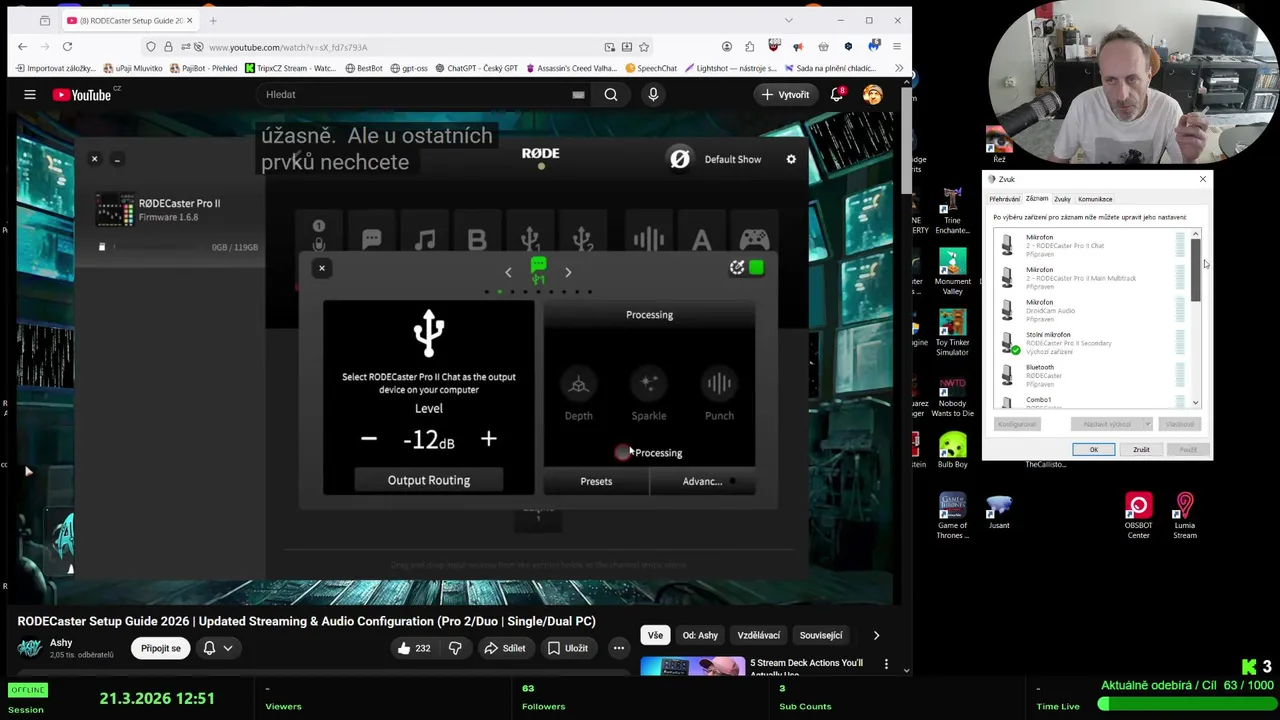Open the YouTube hamburger guide menu
This screenshot has height=720, width=1280.
pyautogui.click(x=30, y=94)
